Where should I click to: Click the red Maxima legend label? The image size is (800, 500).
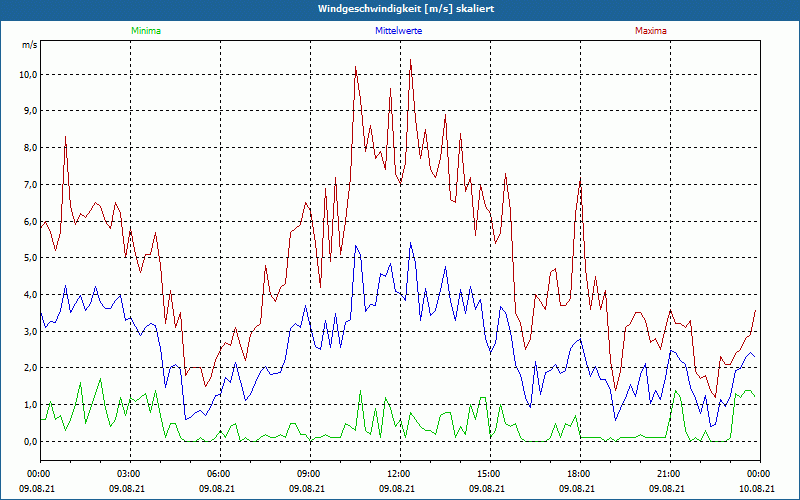pyautogui.click(x=651, y=31)
